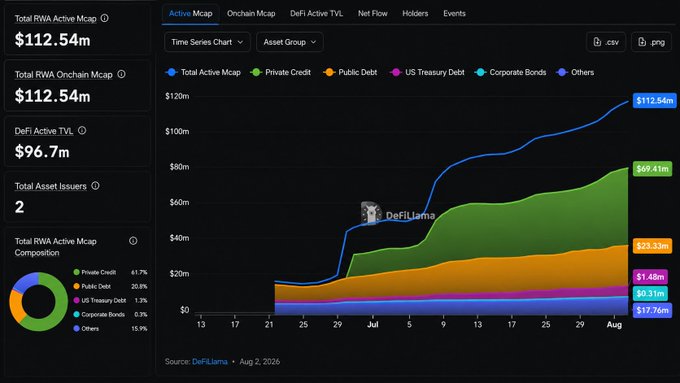Open the DeFiLlama source link
The width and height of the screenshot is (680, 383).
point(209,361)
